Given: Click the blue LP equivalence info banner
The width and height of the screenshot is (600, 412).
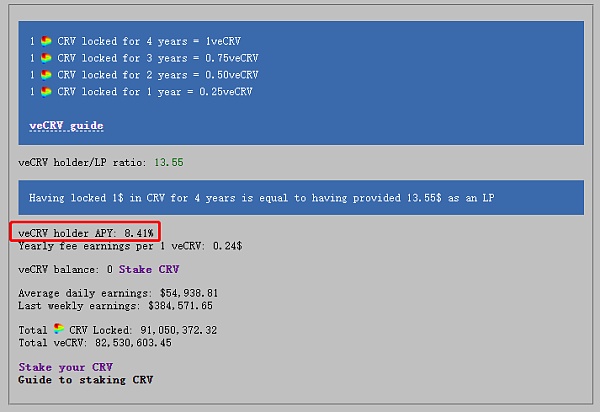Looking at the screenshot, I should click(301, 197).
